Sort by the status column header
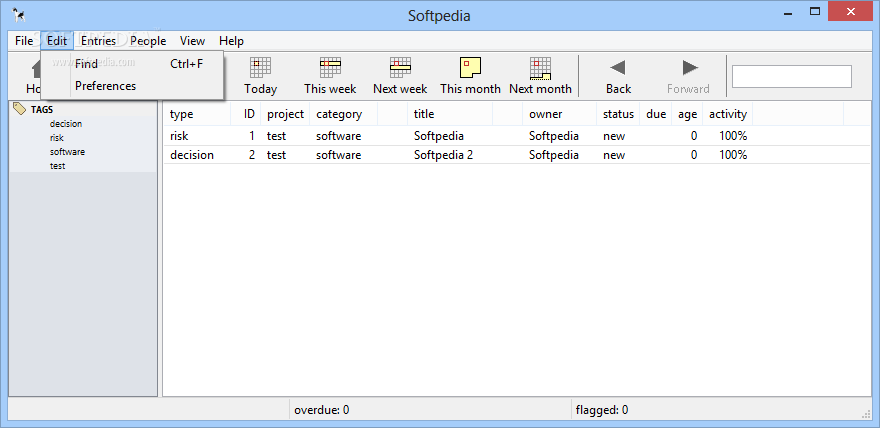Screen dimensions: 880x428 point(618,114)
